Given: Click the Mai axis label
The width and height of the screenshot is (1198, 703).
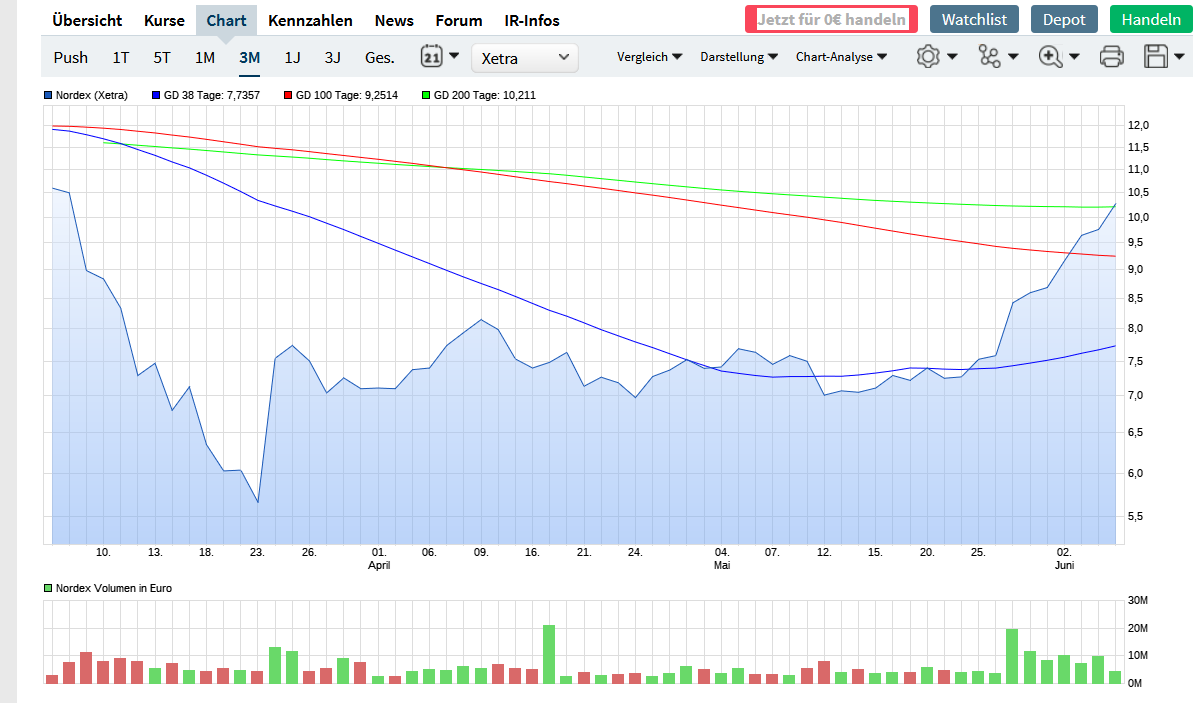Looking at the screenshot, I should click(x=722, y=565).
